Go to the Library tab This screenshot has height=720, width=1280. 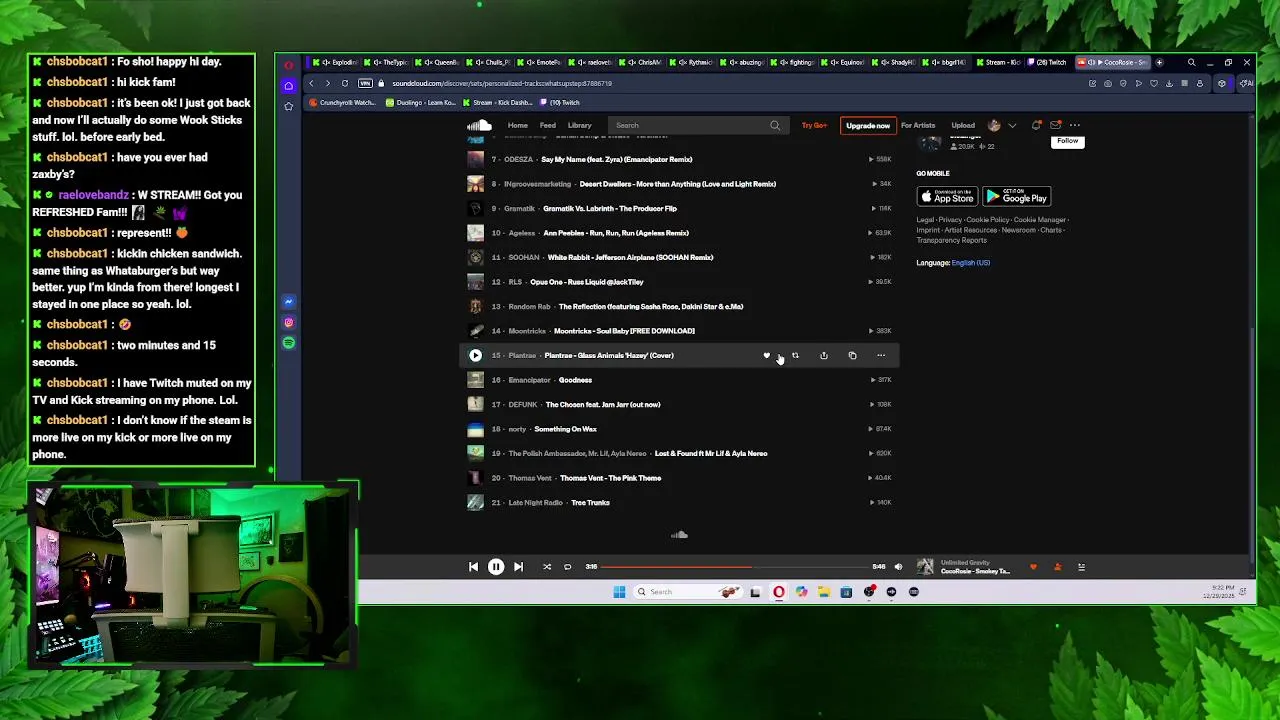click(580, 125)
